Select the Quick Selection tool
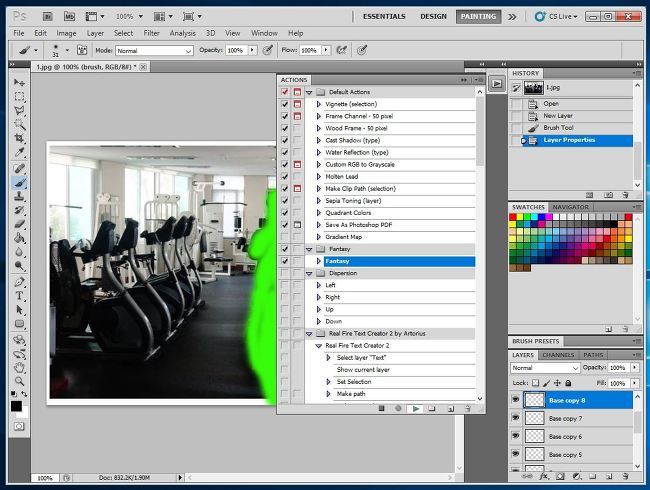Image resolution: width=650 pixels, height=490 pixels. [19, 124]
